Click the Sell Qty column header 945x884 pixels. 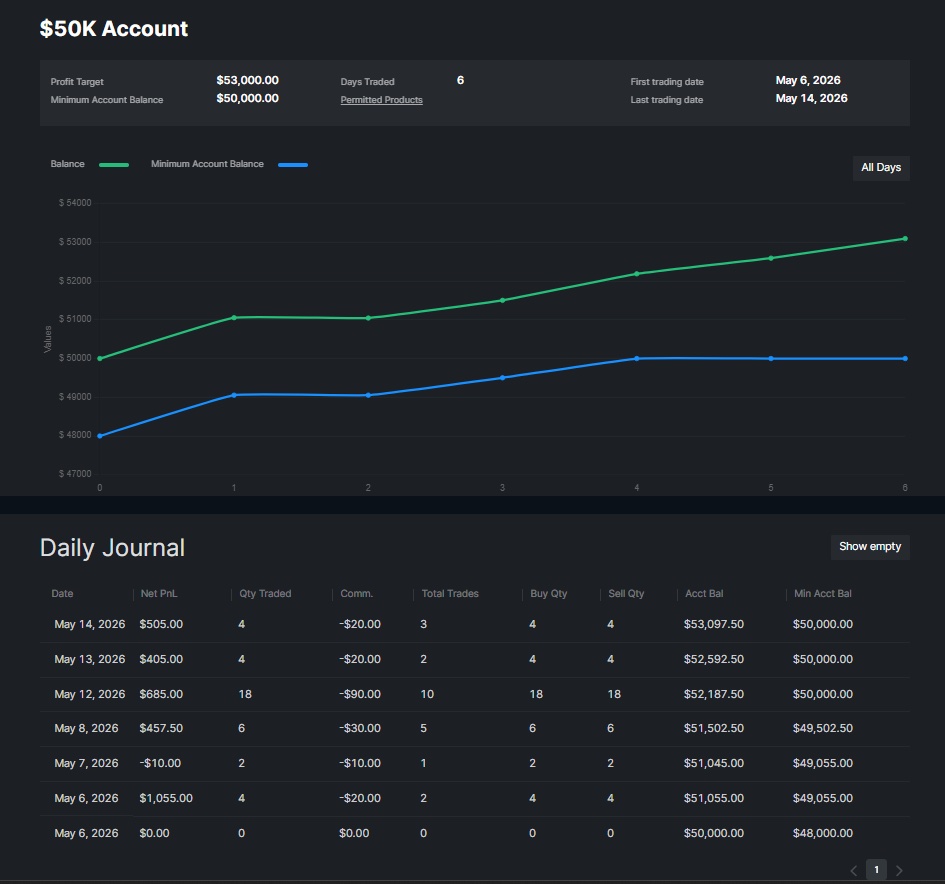pyautogui.click(x=626, y=594)
